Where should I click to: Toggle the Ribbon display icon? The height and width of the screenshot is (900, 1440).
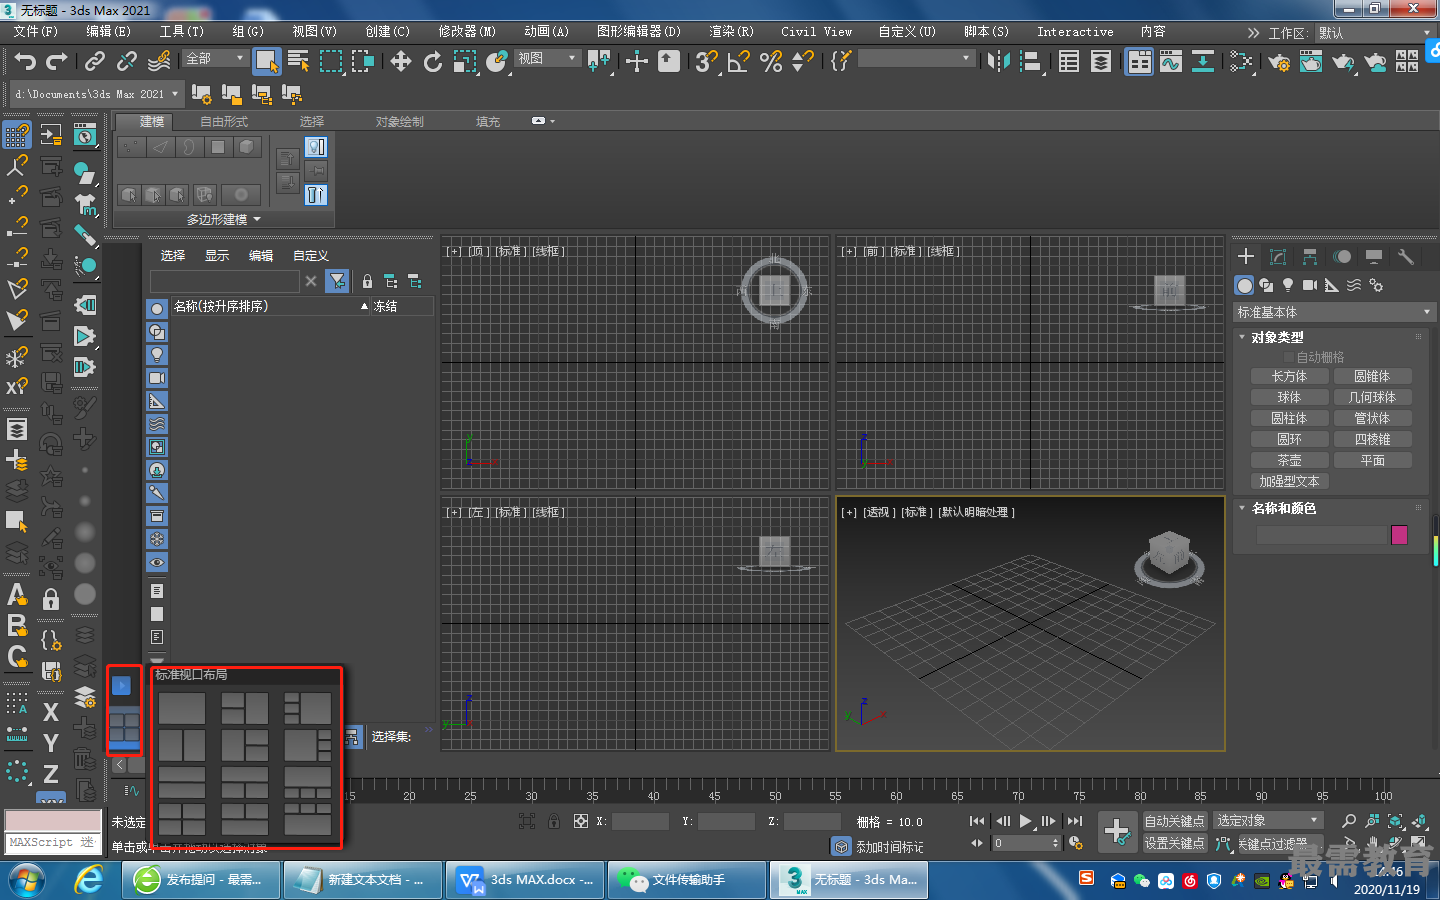[x=1139, y=62]
